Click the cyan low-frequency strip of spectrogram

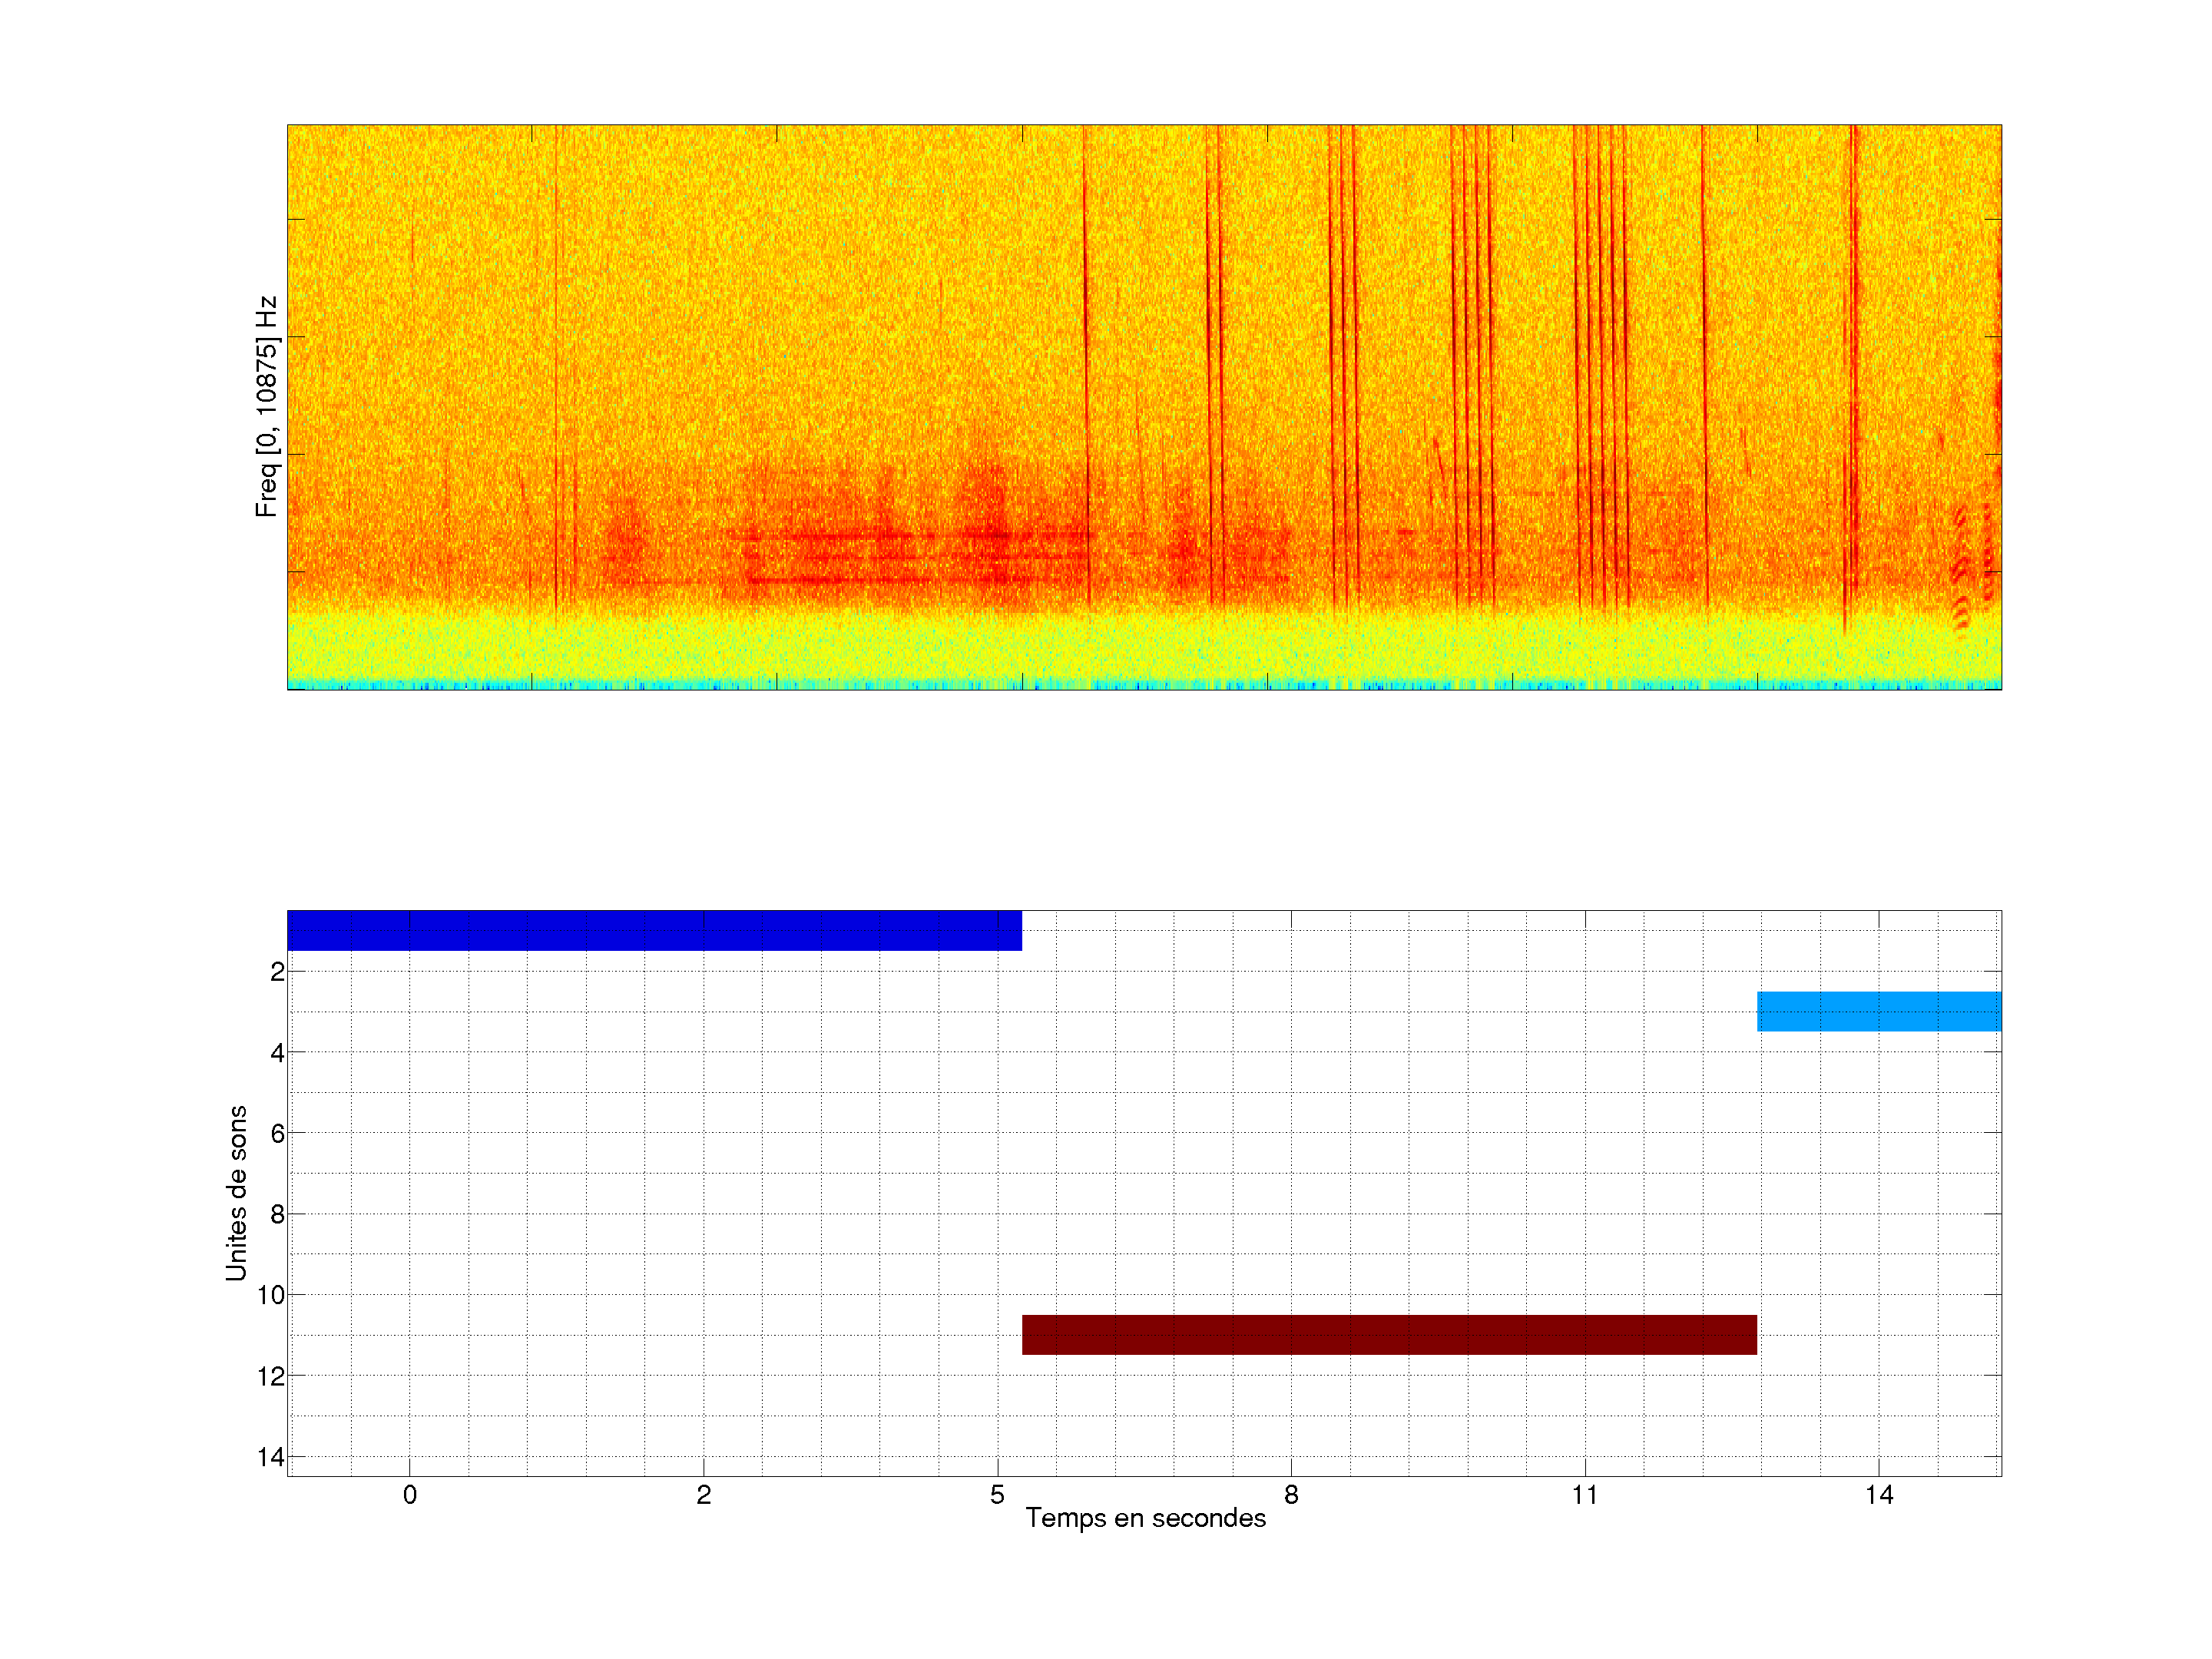coord(1144,685)
